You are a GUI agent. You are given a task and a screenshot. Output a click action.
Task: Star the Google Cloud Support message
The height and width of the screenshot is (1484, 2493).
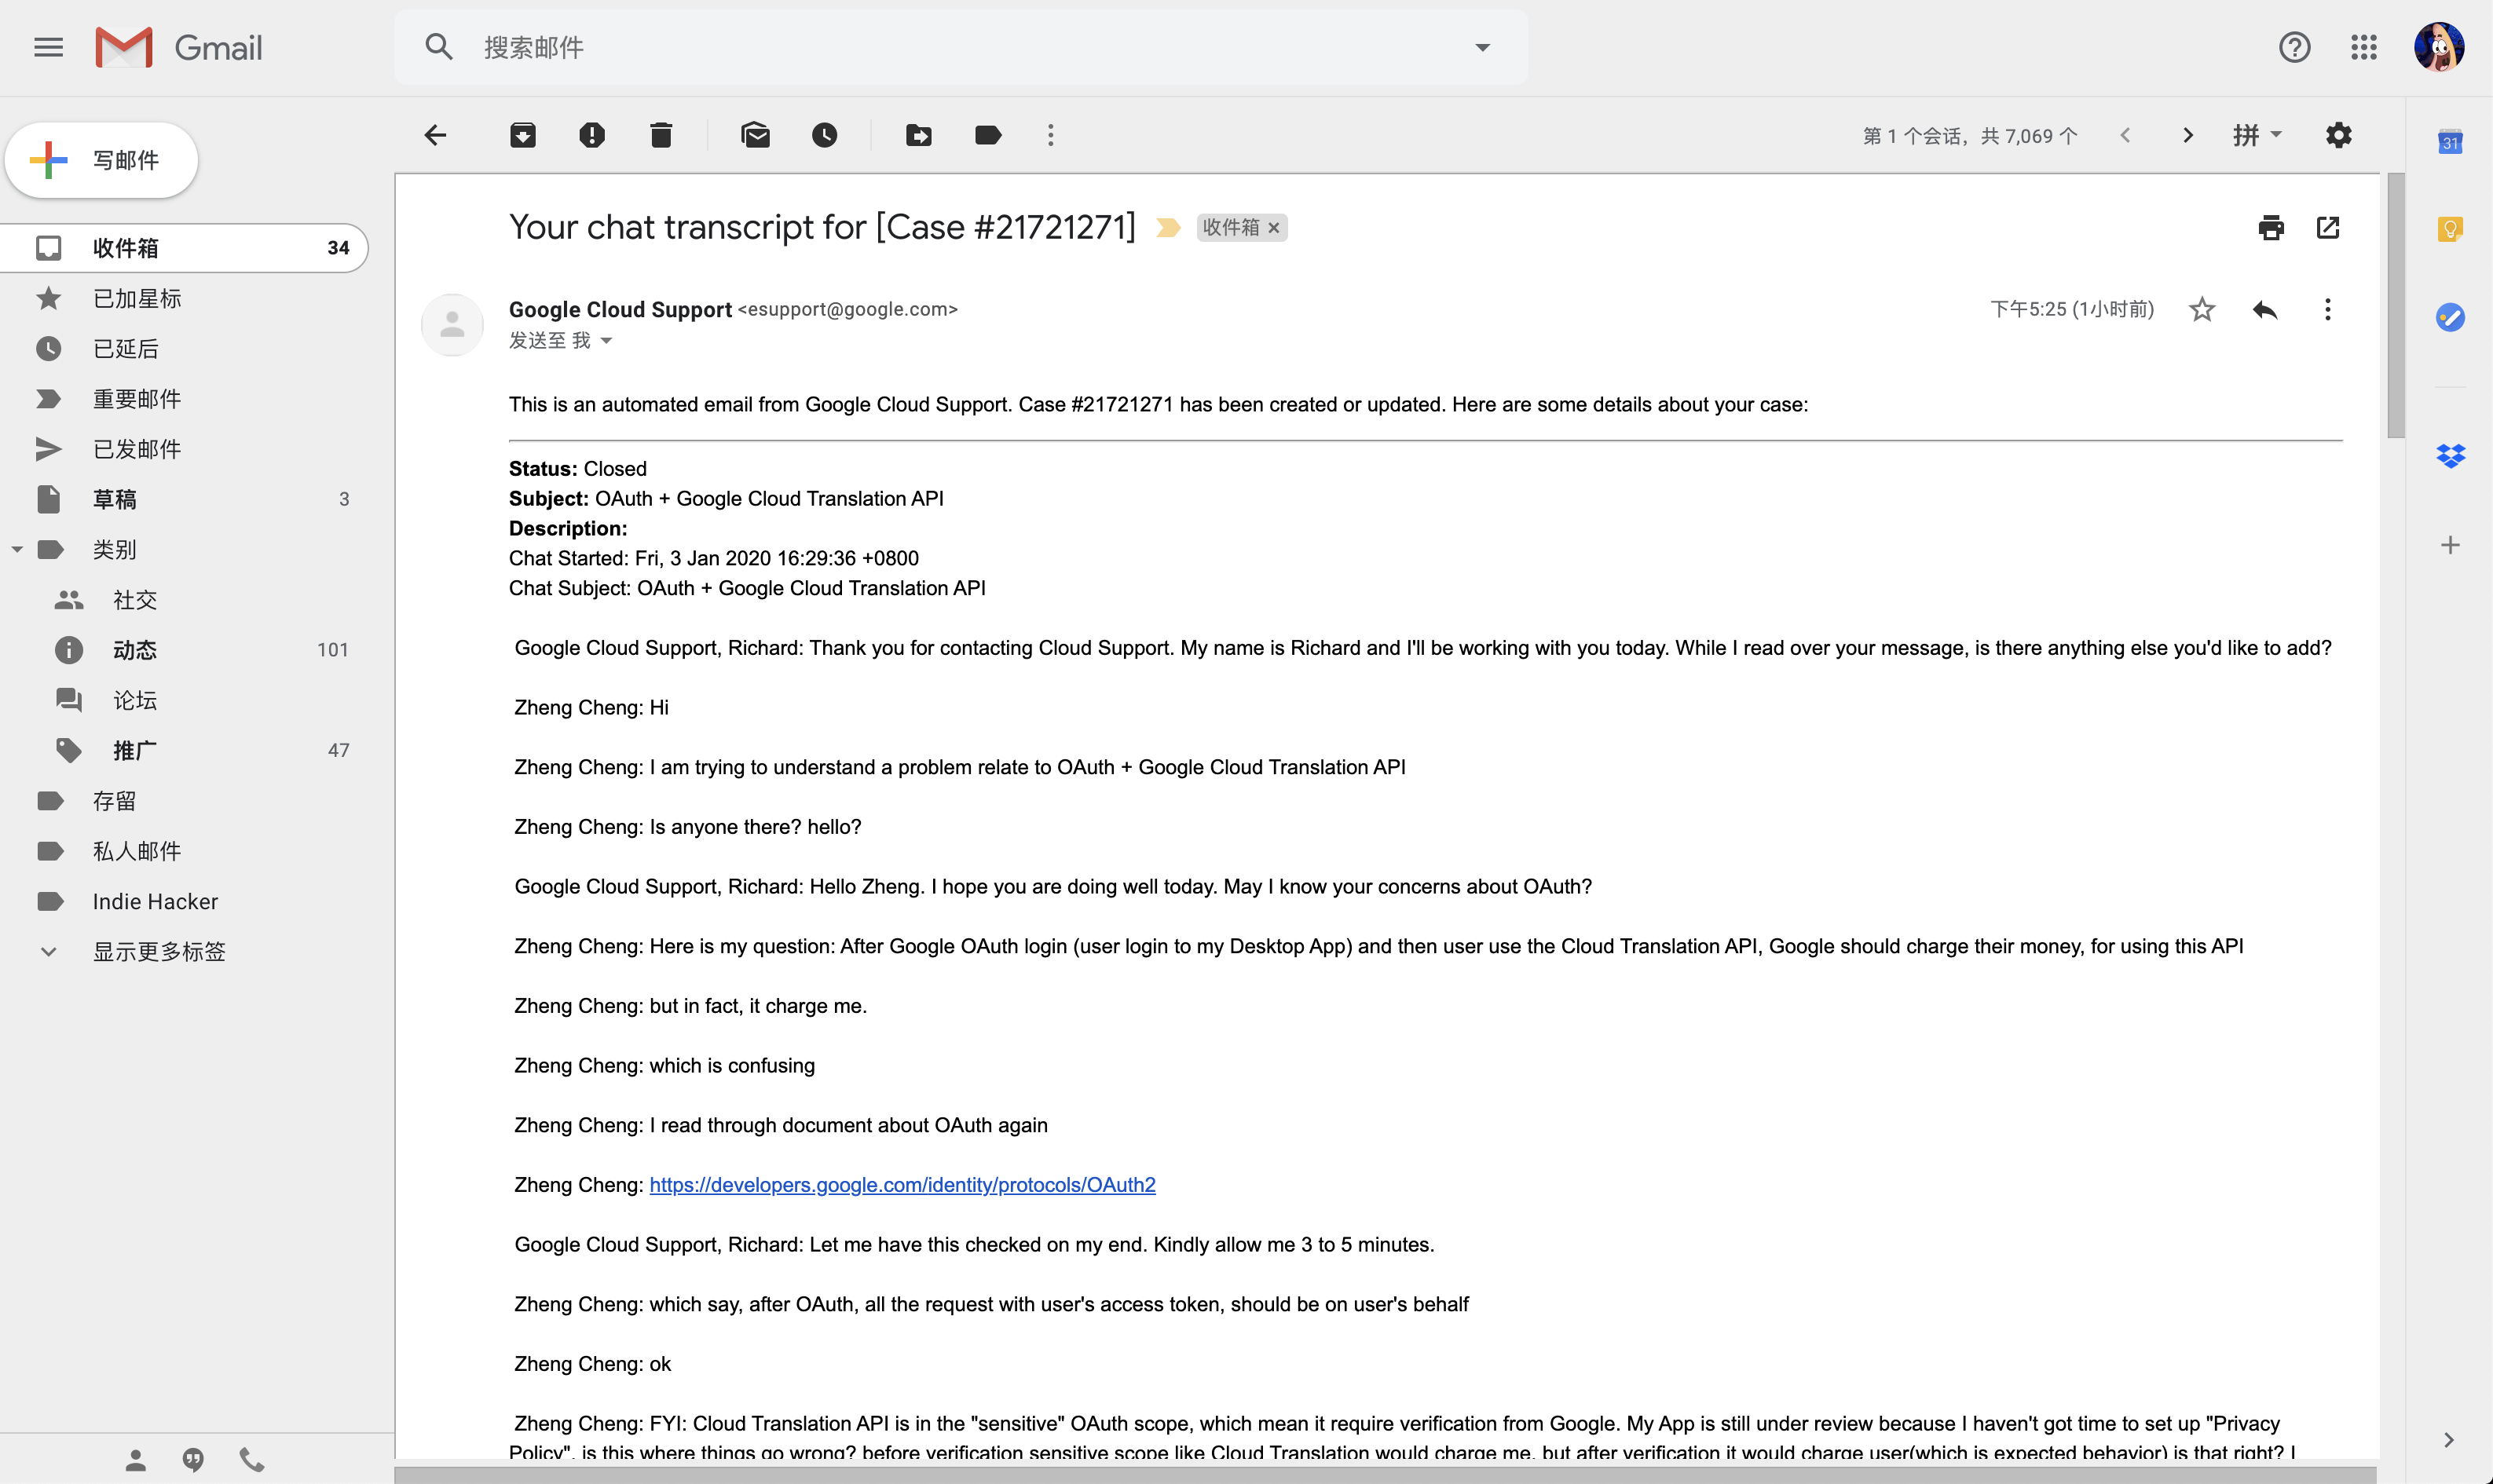(2202, 310)
